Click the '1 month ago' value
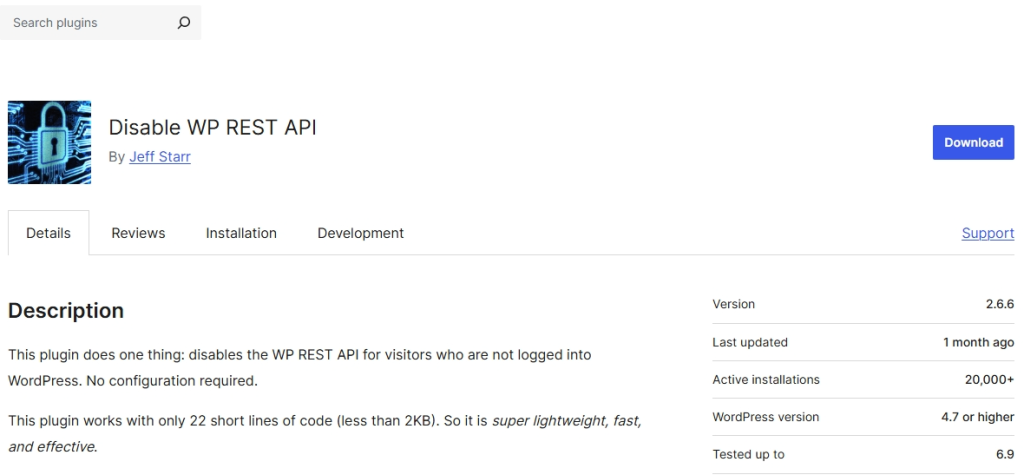The height and width of the screenshot is (475, 1024). click(x=978, y=342)
